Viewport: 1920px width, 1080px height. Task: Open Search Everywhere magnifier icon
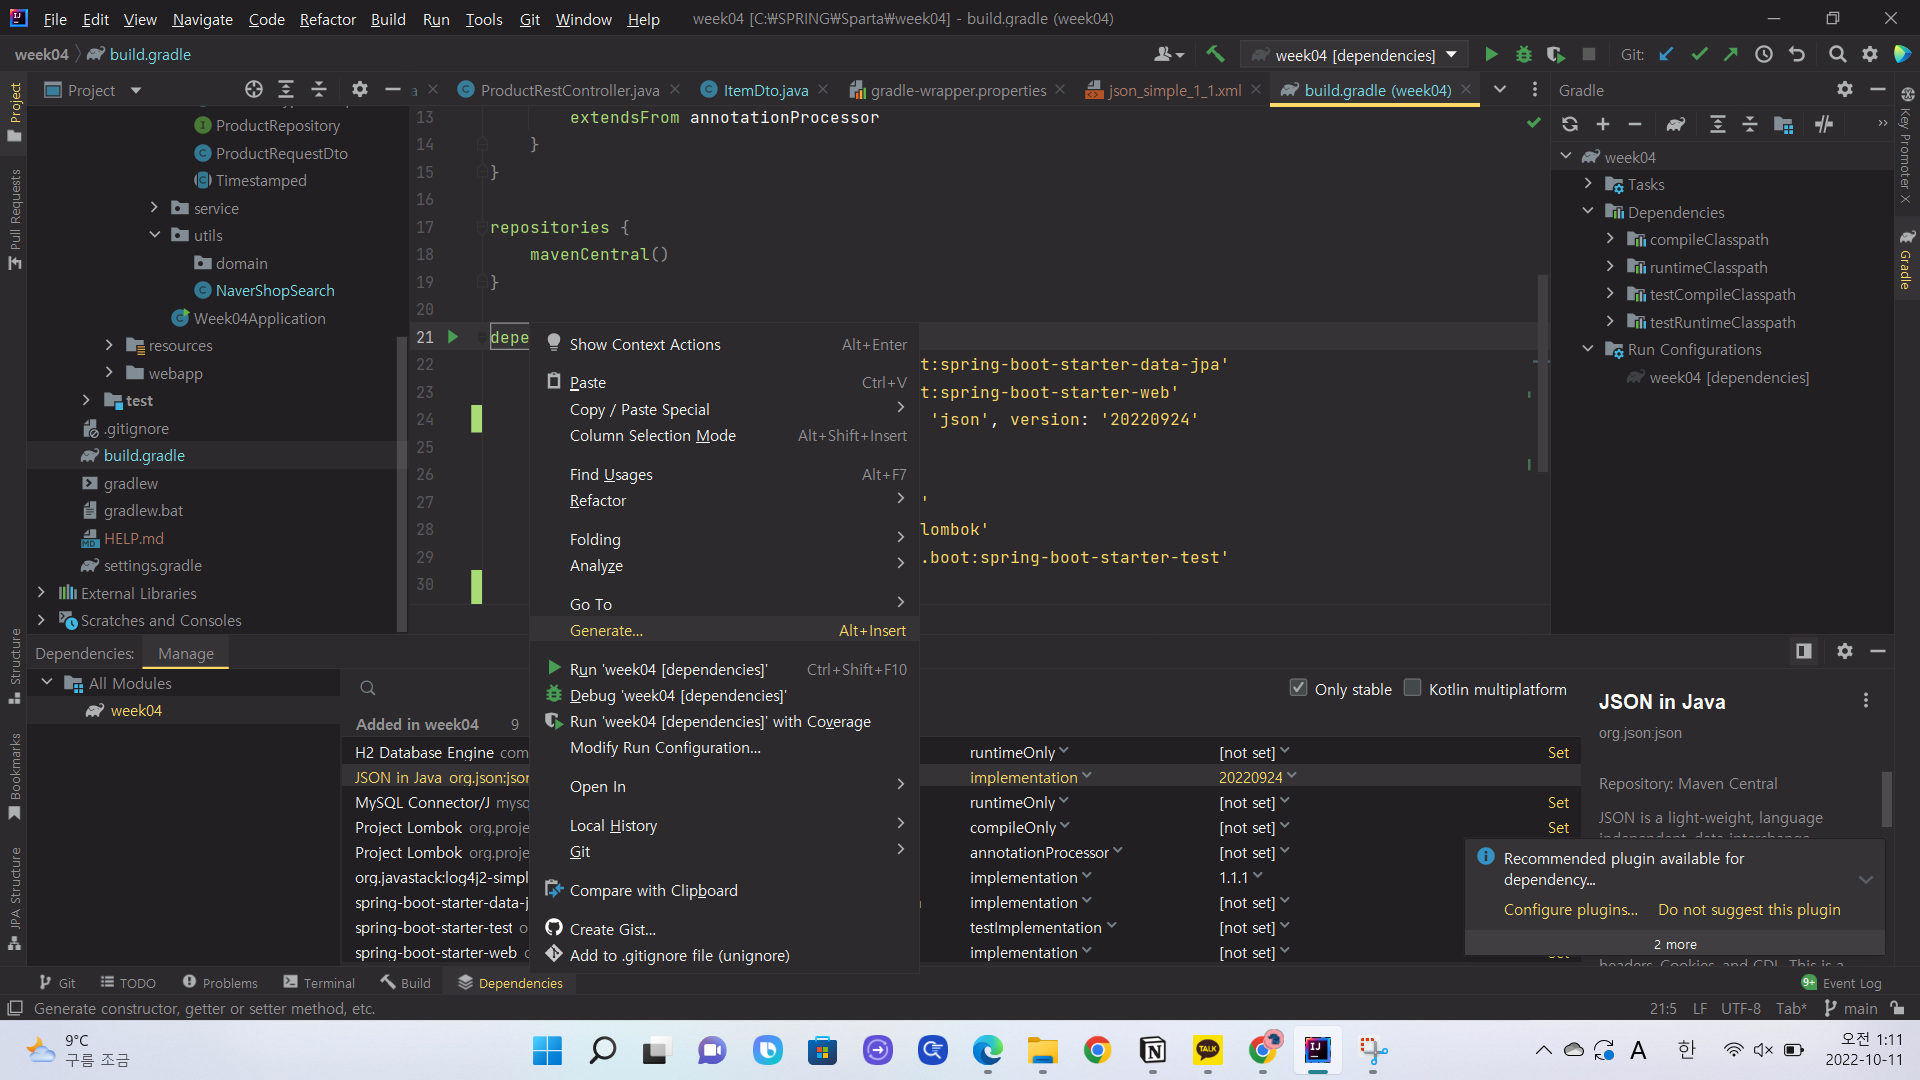tap(1837, 55)
